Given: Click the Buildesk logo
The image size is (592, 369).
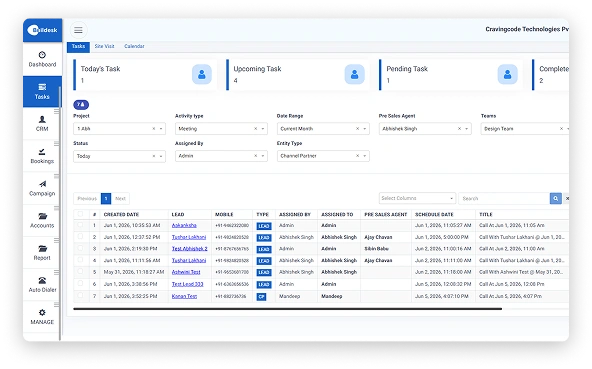Looking at the screenshot, I should [42, 30].
